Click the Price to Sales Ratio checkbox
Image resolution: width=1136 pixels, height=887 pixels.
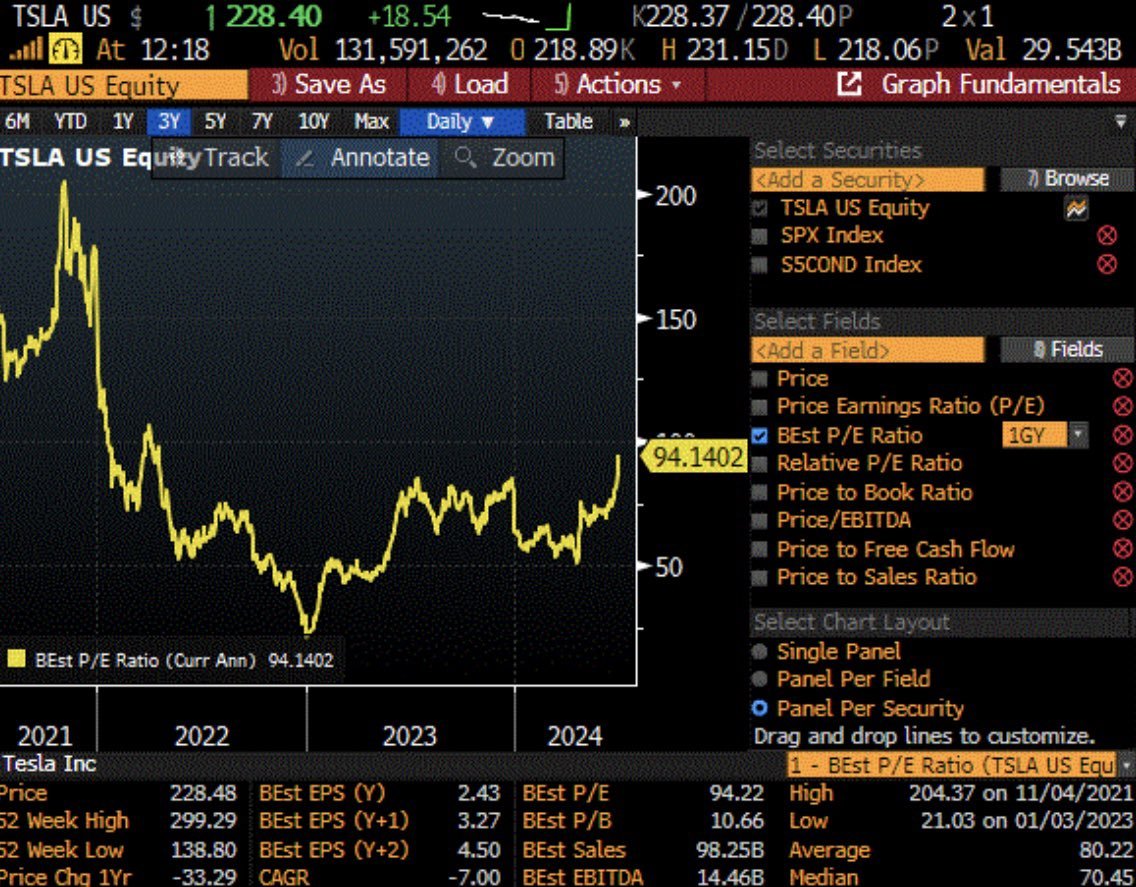click(x=759, y=578)
